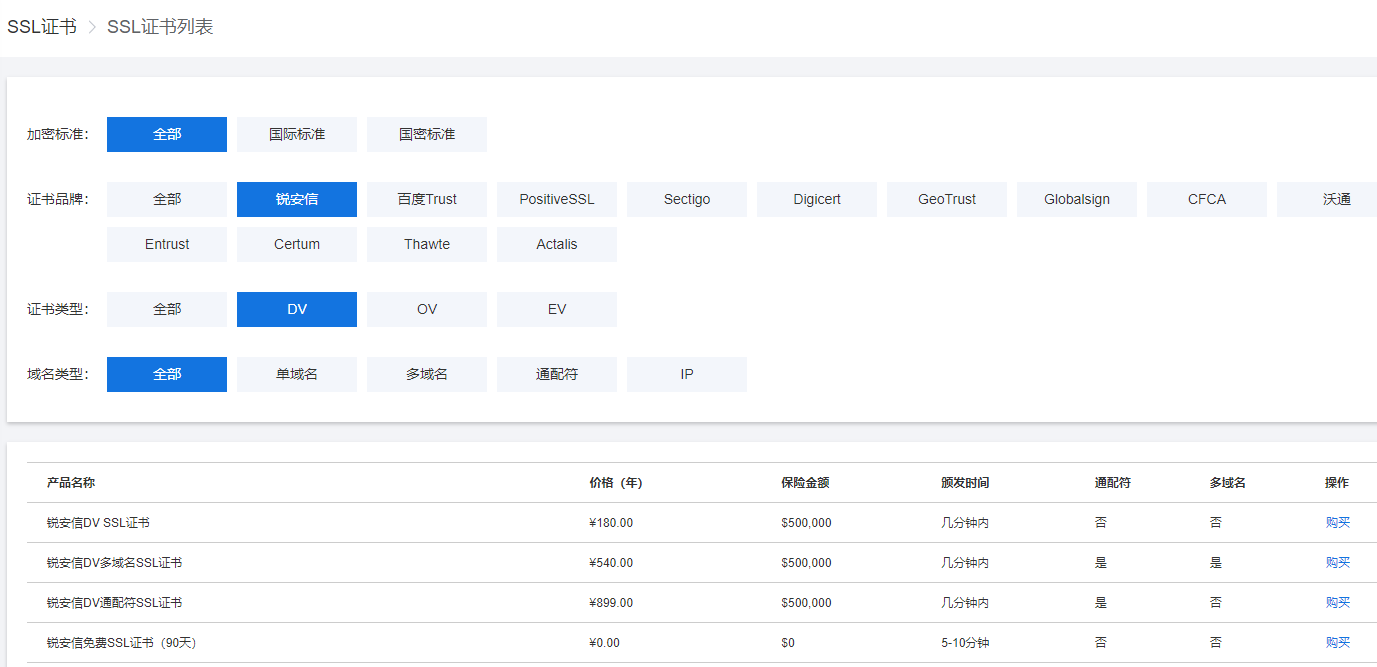
Task: Click the 域名类型 filter label
Action: [57, 374]
